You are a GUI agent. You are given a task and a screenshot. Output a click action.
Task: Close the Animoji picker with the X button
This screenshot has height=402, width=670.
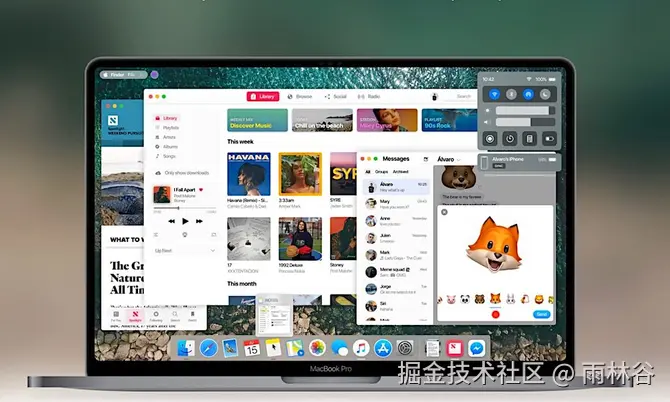click(x=444, y=212)
